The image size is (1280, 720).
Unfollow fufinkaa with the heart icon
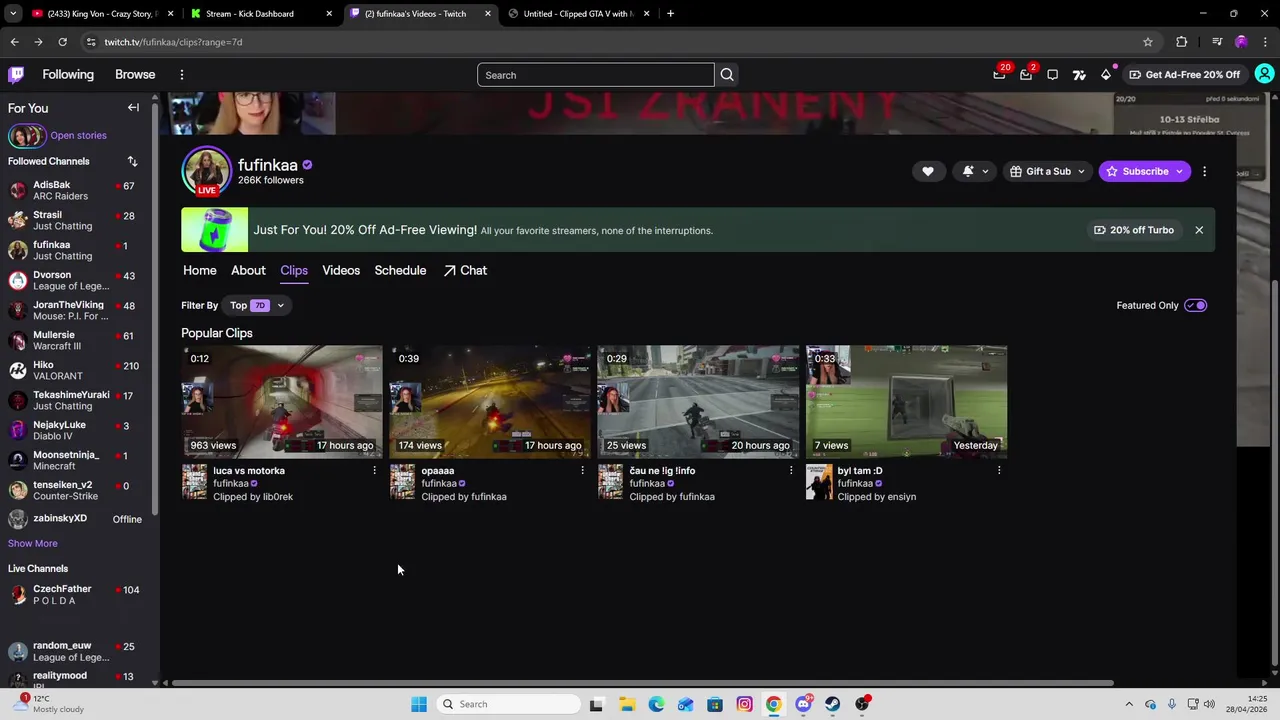[x=928, y=171]
